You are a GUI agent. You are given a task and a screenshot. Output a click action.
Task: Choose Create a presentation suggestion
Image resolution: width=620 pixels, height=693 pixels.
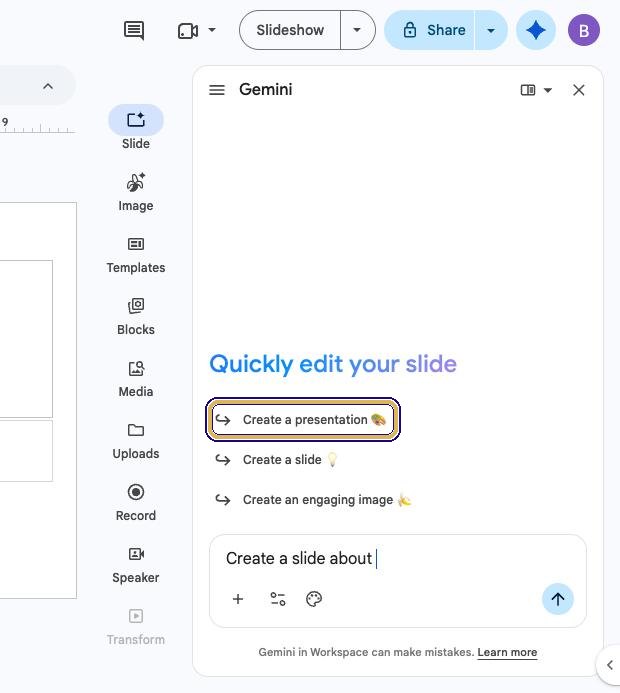(x=303, y=419)
